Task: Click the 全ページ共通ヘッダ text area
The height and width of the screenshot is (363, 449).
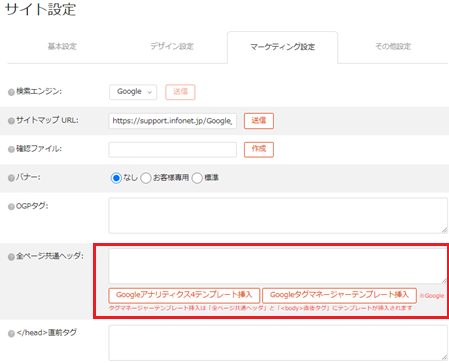Action: tap(278, 266)
